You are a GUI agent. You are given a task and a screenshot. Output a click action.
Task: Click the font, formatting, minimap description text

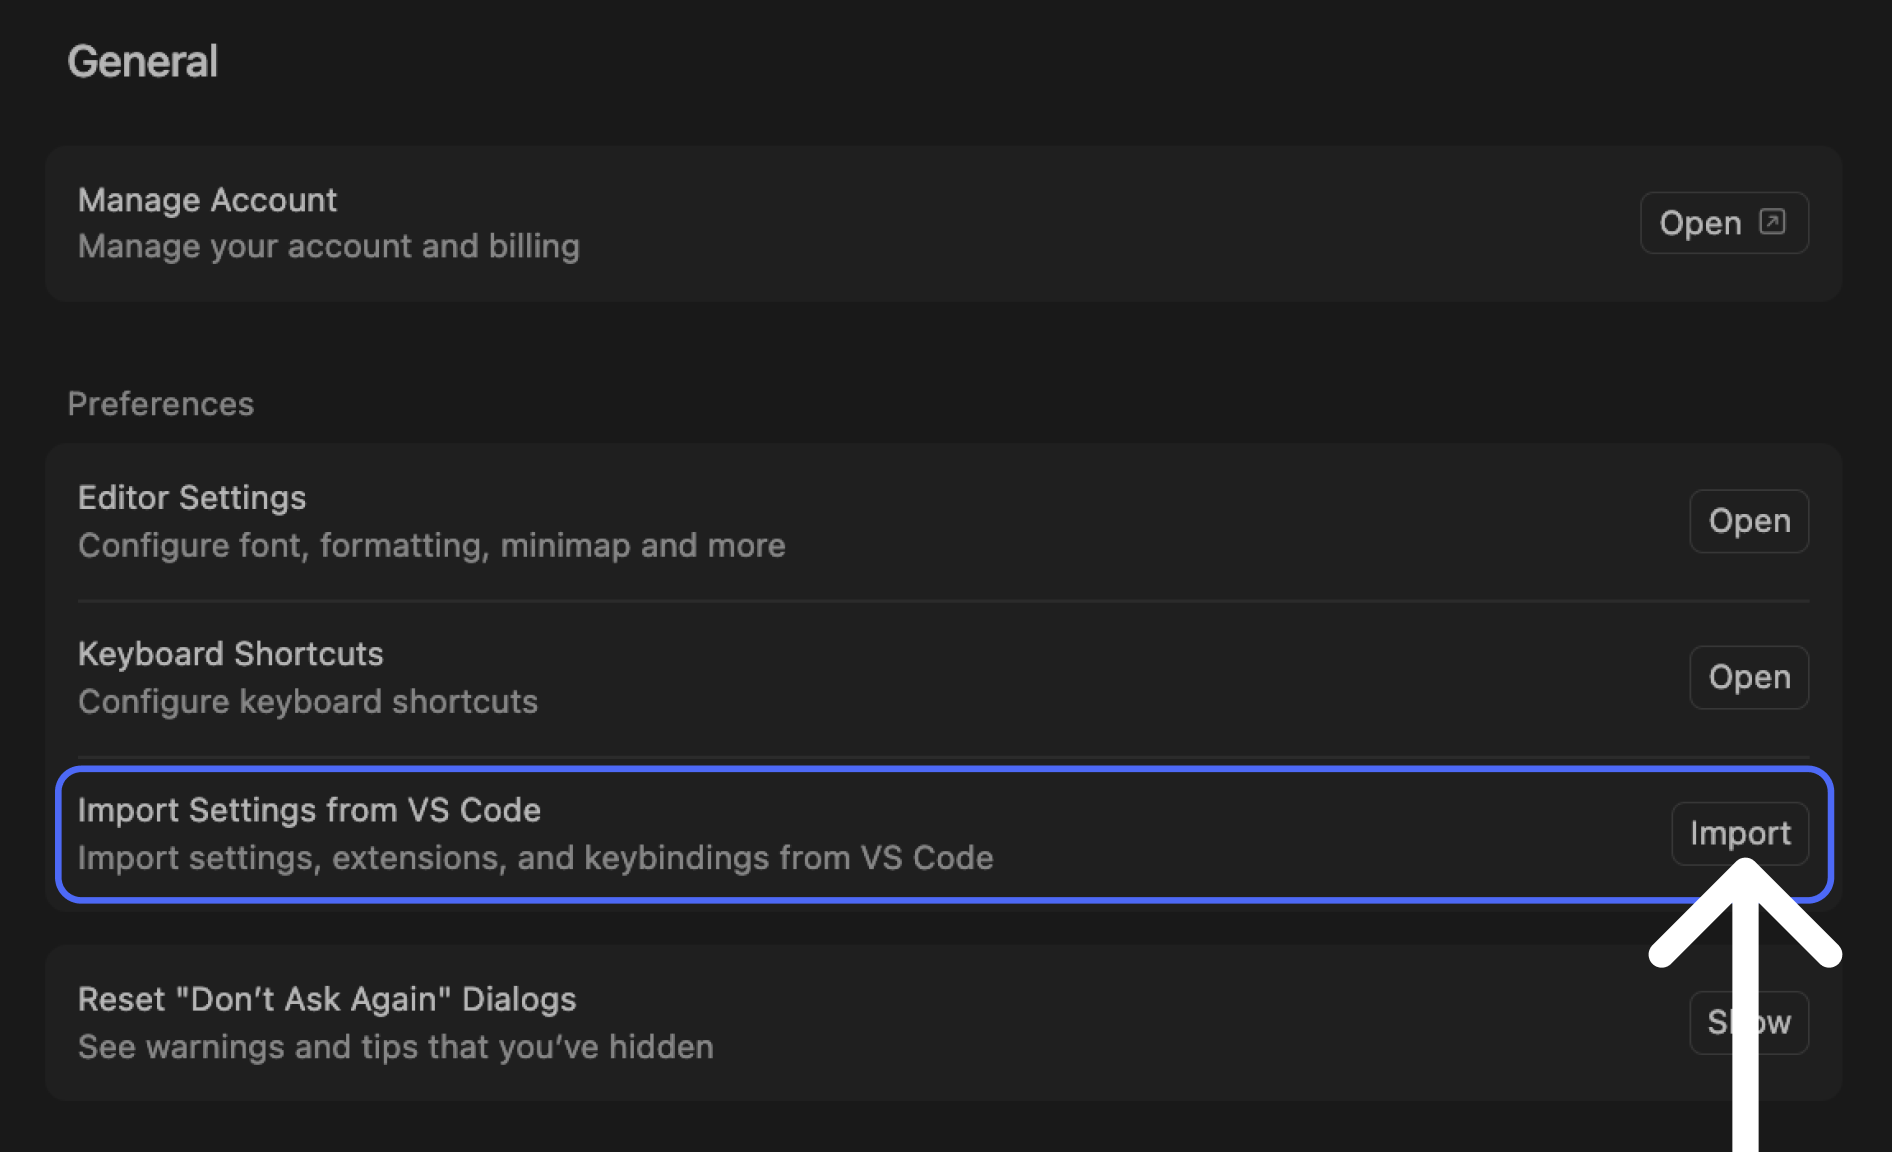[x=431, y=546]
